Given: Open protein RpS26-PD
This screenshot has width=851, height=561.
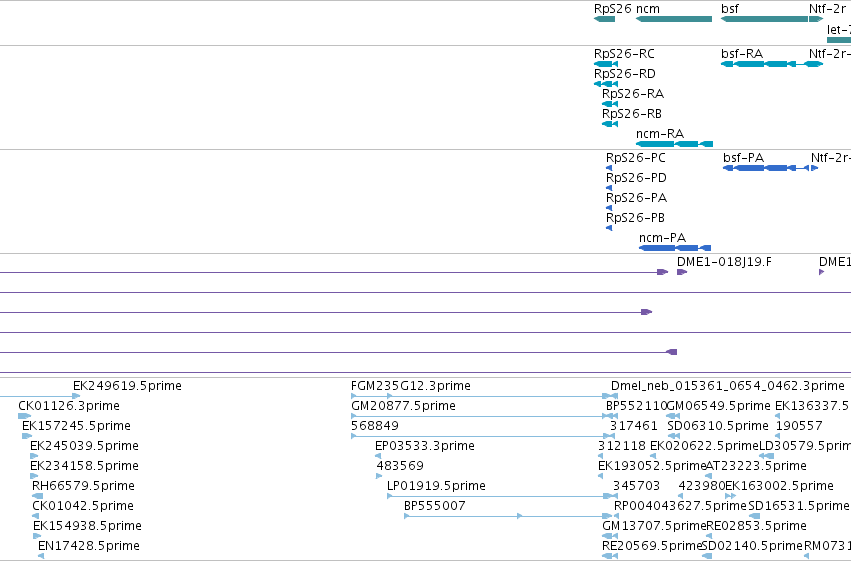Looking at the screenshot, I should [636, 178].
